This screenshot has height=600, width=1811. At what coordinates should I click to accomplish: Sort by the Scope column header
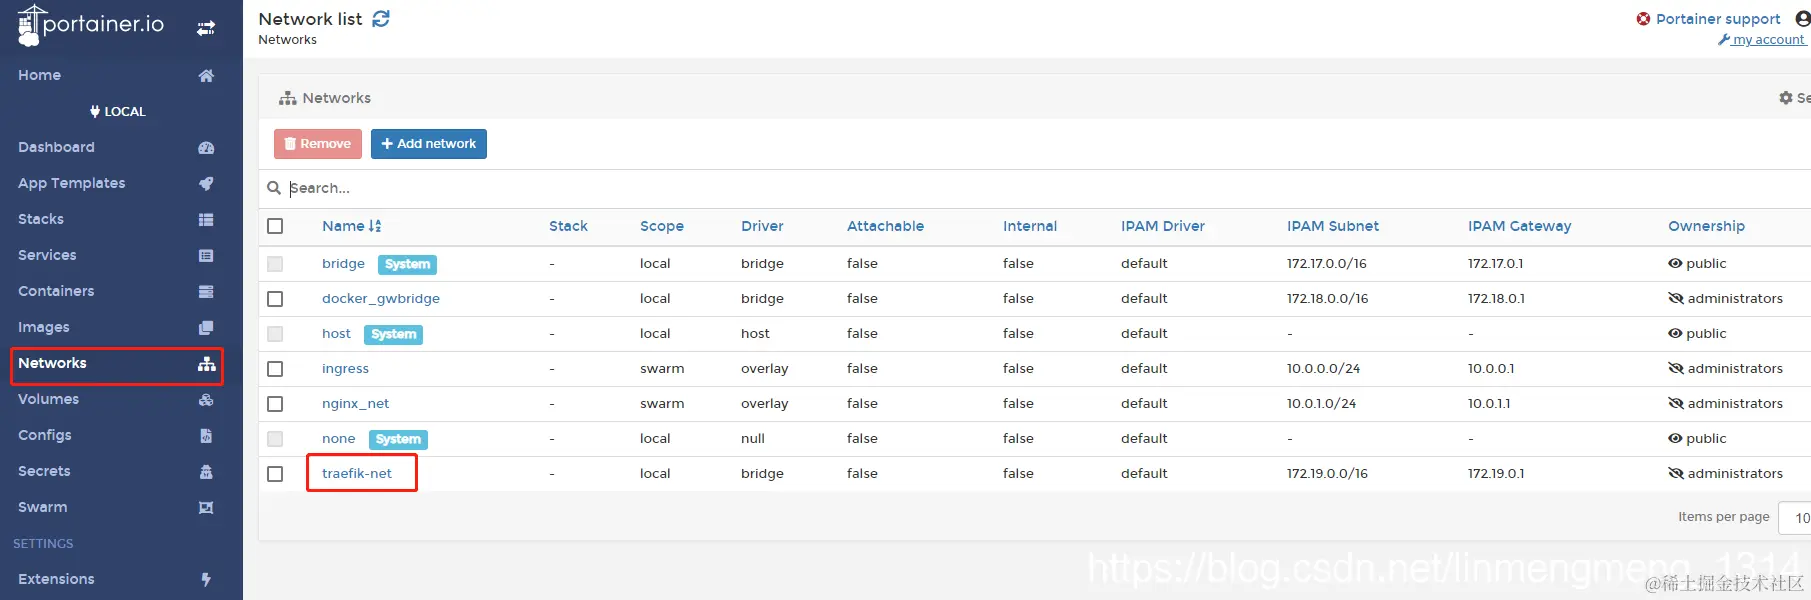662,226
